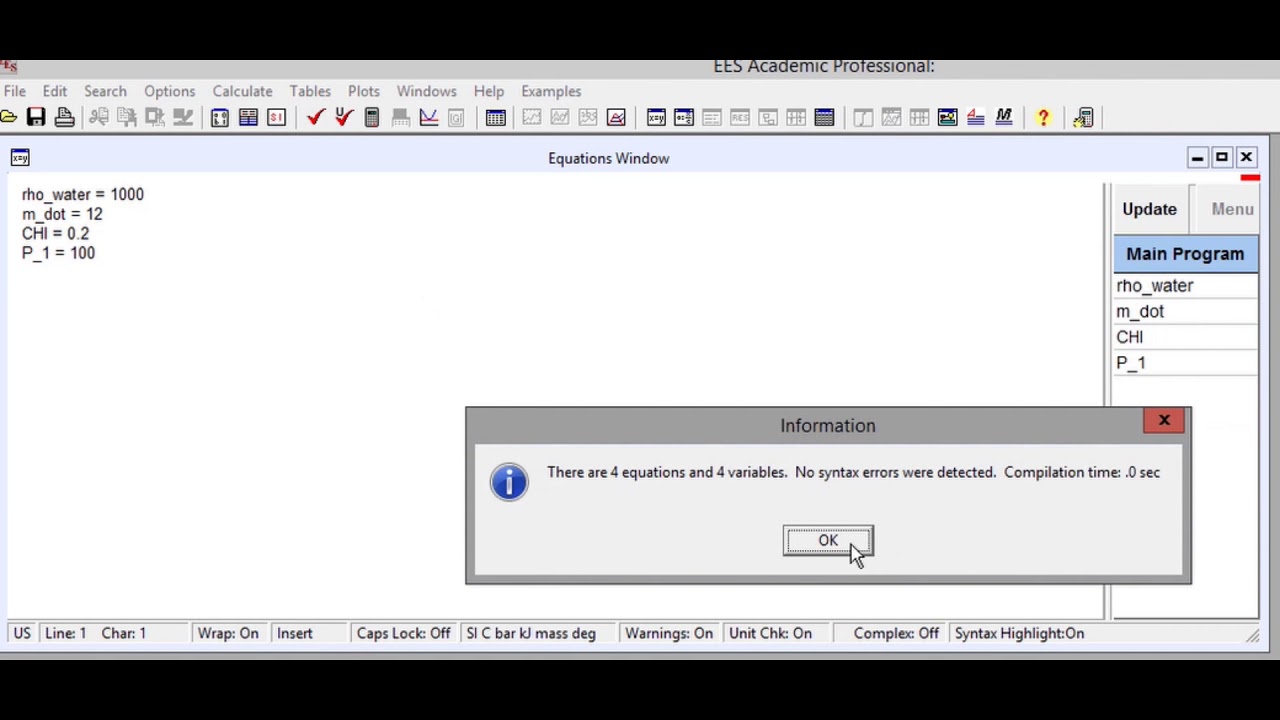The height and width of the screenshot is (720, 1280).
Task: Click the Solve calculator icon
Action: point(372,118)
